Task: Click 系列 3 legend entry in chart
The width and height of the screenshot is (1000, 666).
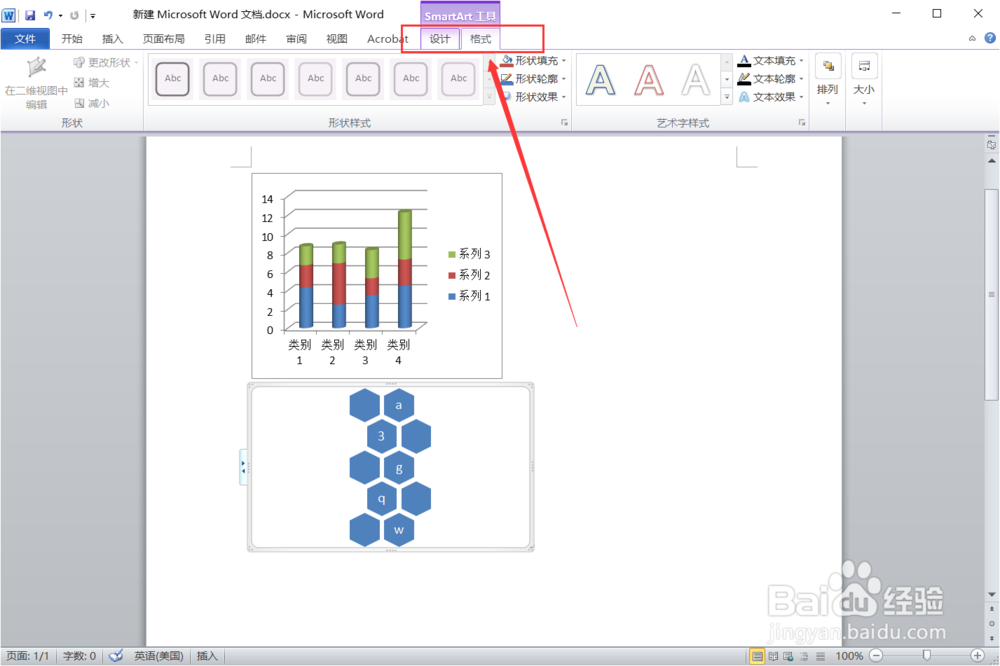Action: 469,254
